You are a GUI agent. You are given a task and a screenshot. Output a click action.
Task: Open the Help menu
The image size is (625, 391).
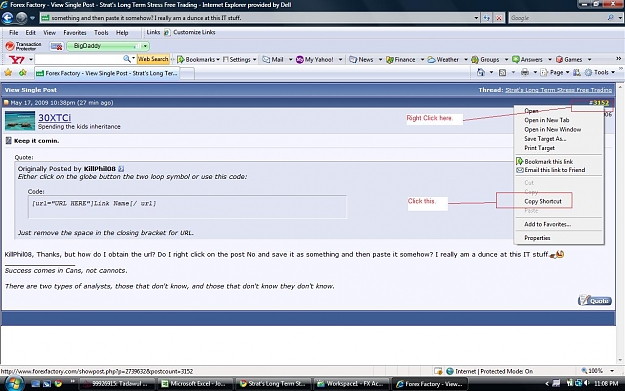122,33
